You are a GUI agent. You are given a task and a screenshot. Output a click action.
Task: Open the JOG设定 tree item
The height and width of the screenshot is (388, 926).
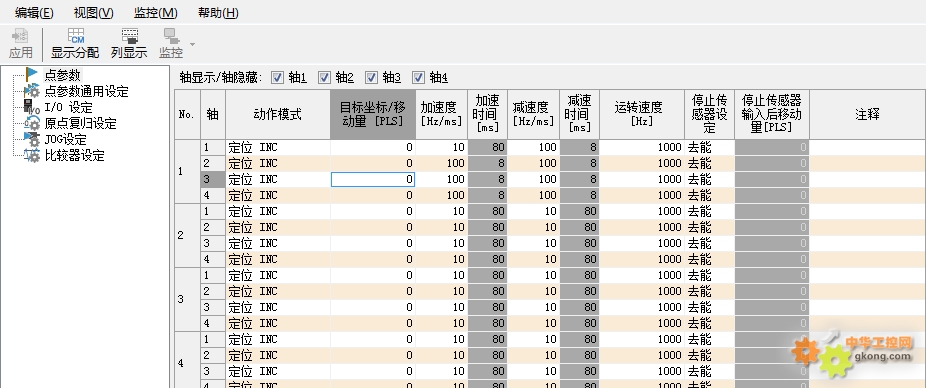coord(66,139)
